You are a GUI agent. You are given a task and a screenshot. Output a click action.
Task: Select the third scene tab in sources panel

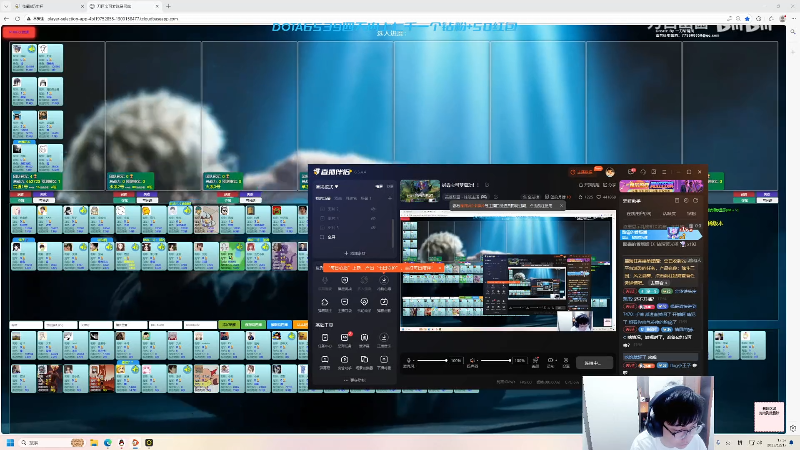point(352,198)
